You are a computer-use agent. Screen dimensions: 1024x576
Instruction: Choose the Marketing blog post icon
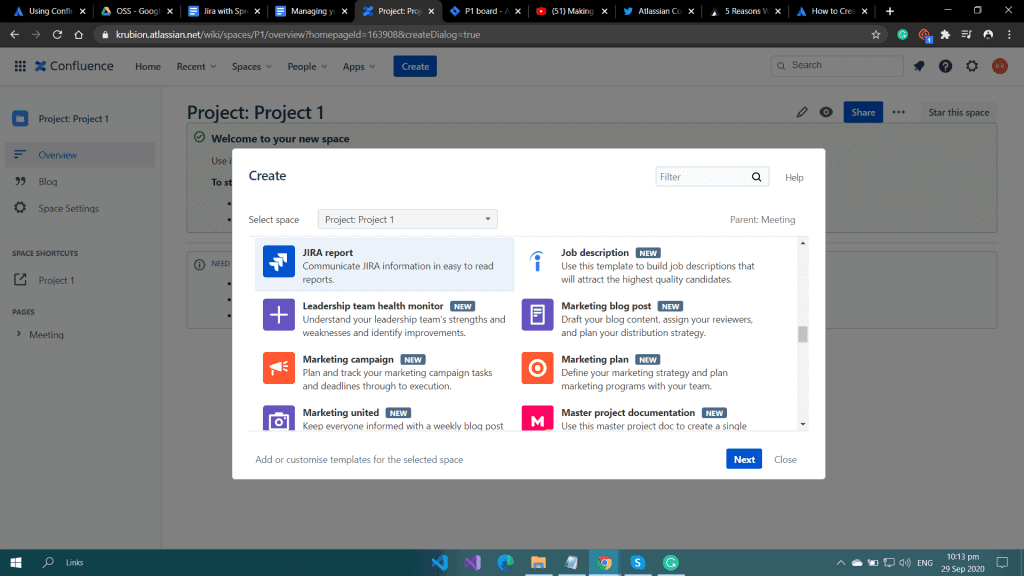tap(537, 315)
